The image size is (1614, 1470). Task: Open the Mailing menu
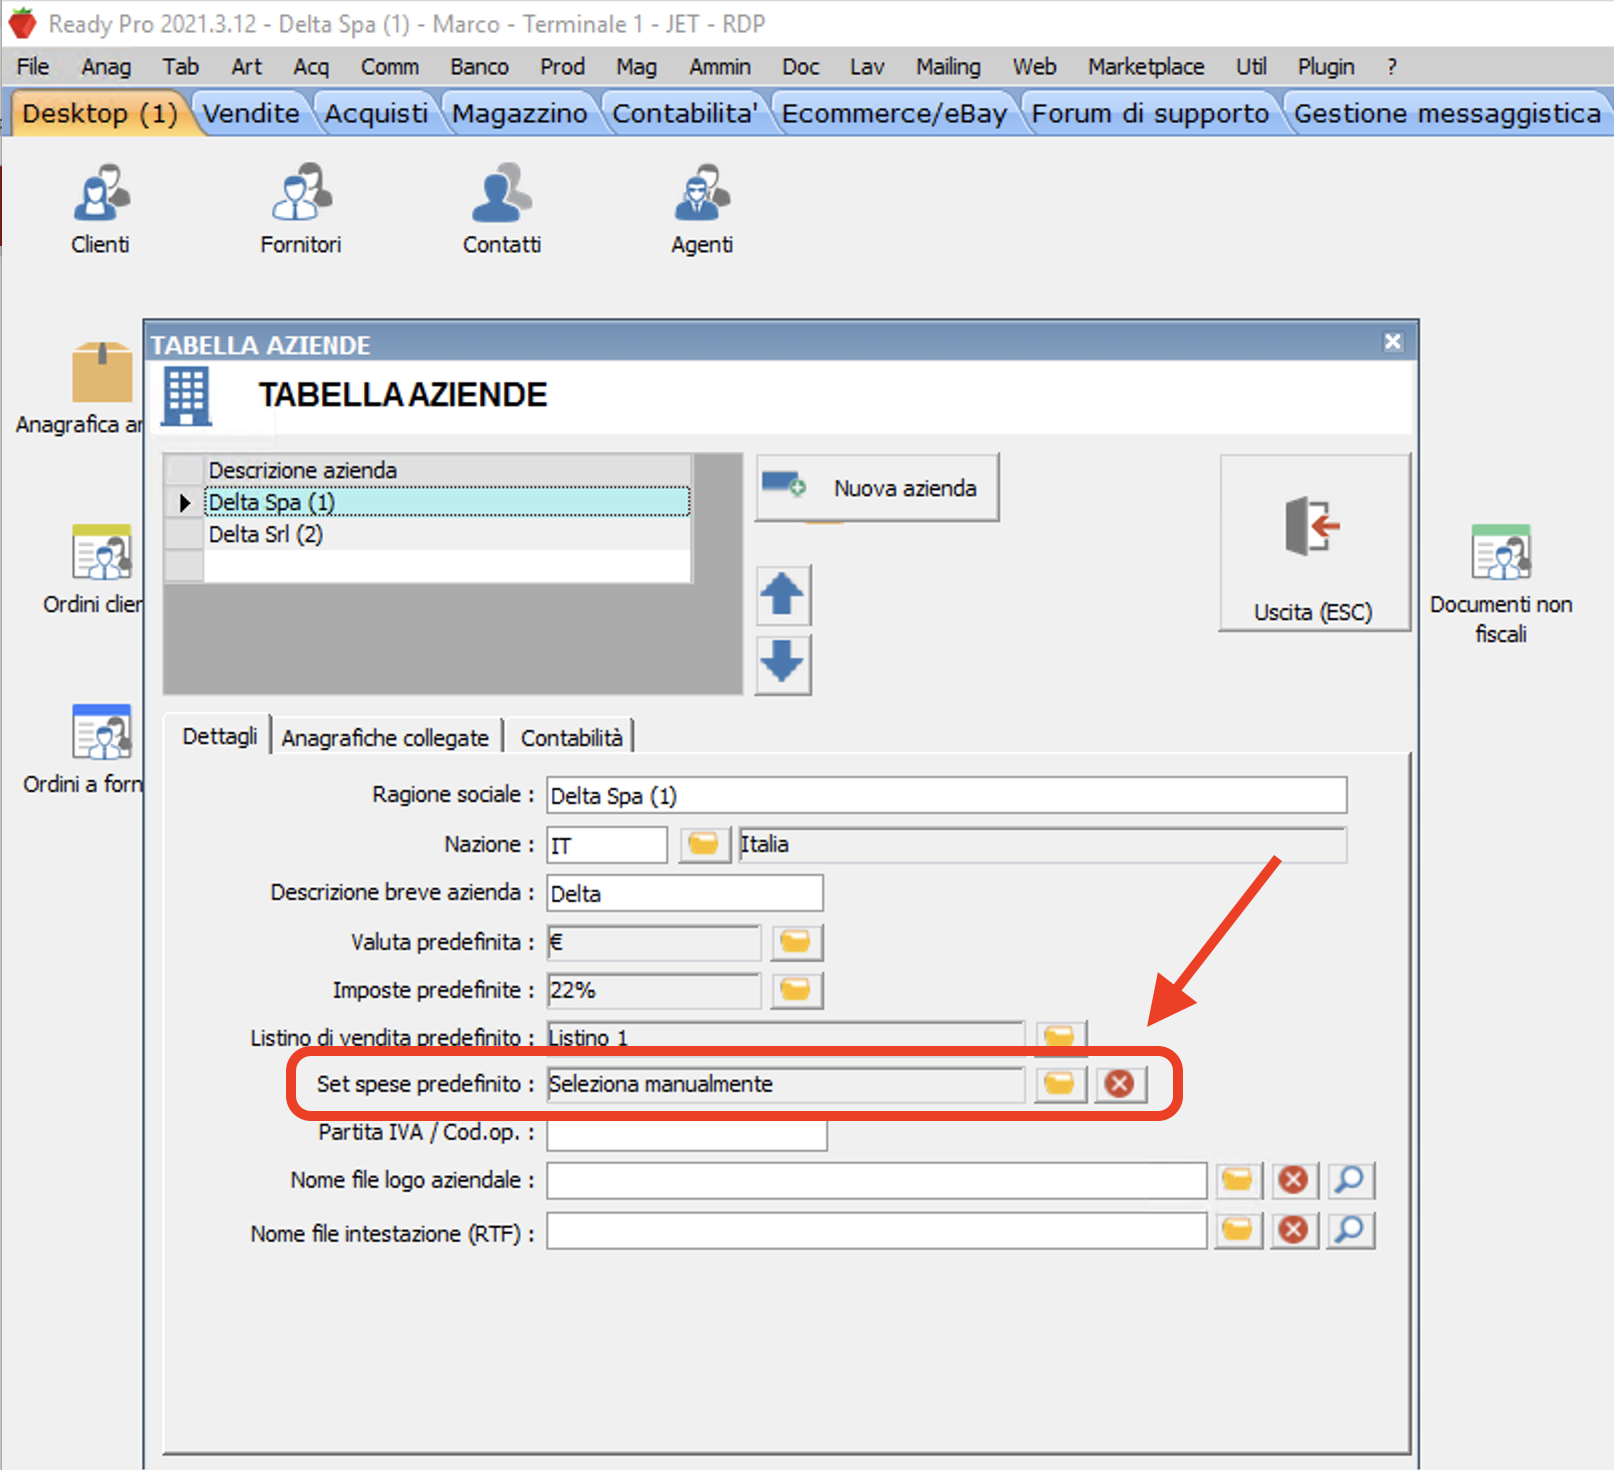point(948,67)
